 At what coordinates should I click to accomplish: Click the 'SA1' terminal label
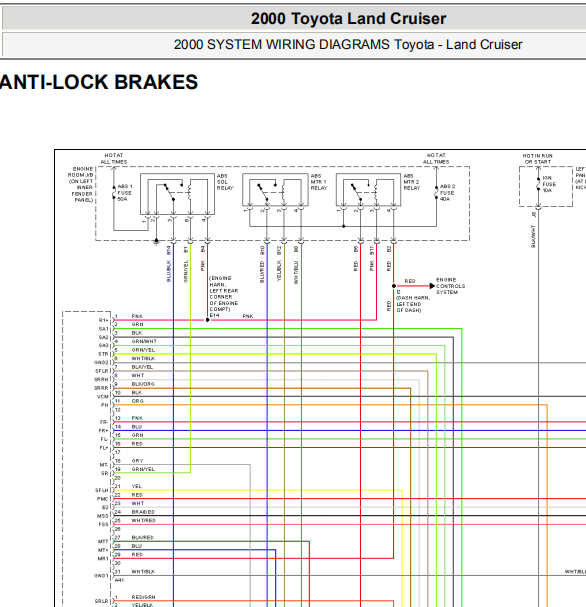pyautogui.click(x=103, y=329)
